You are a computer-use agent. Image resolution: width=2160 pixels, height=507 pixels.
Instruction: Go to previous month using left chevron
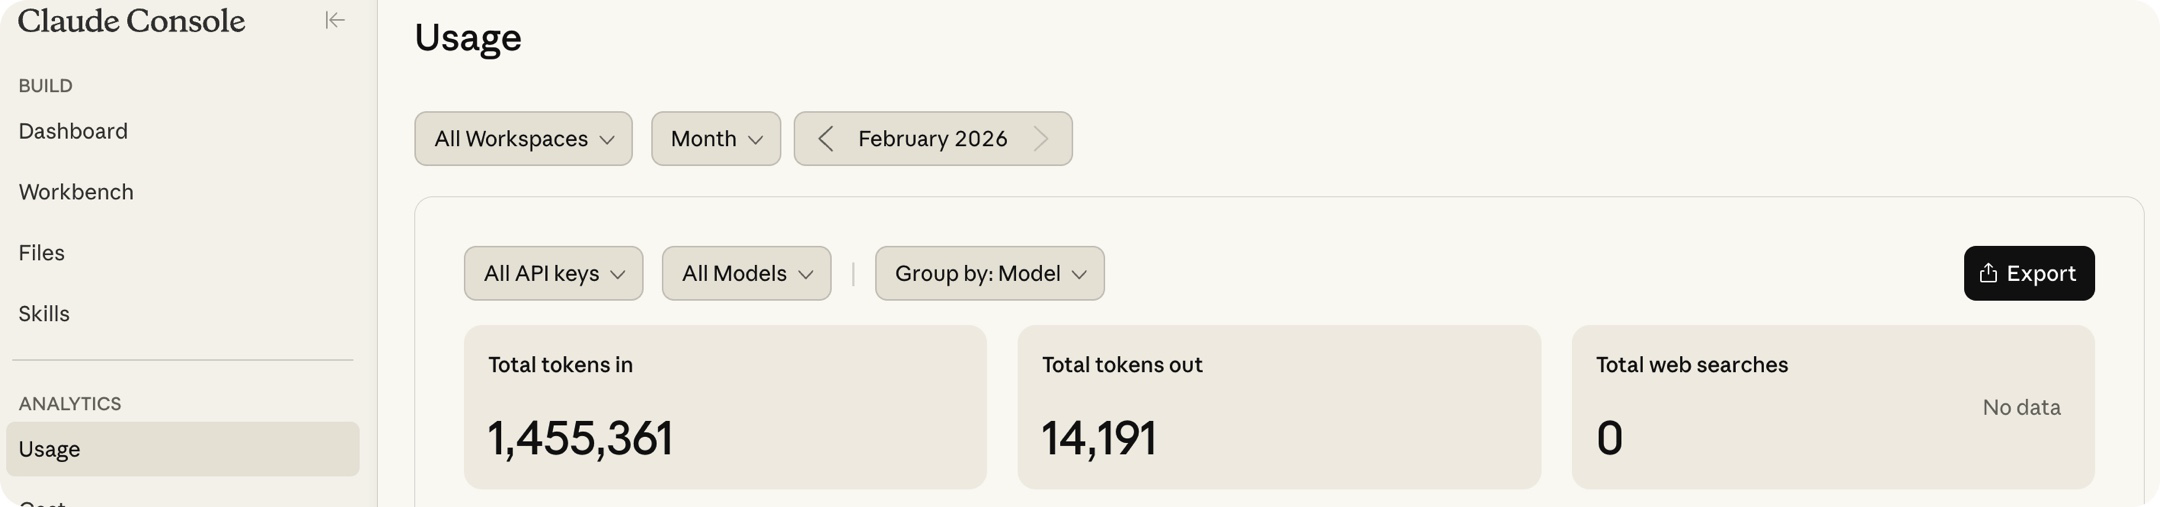825,139
